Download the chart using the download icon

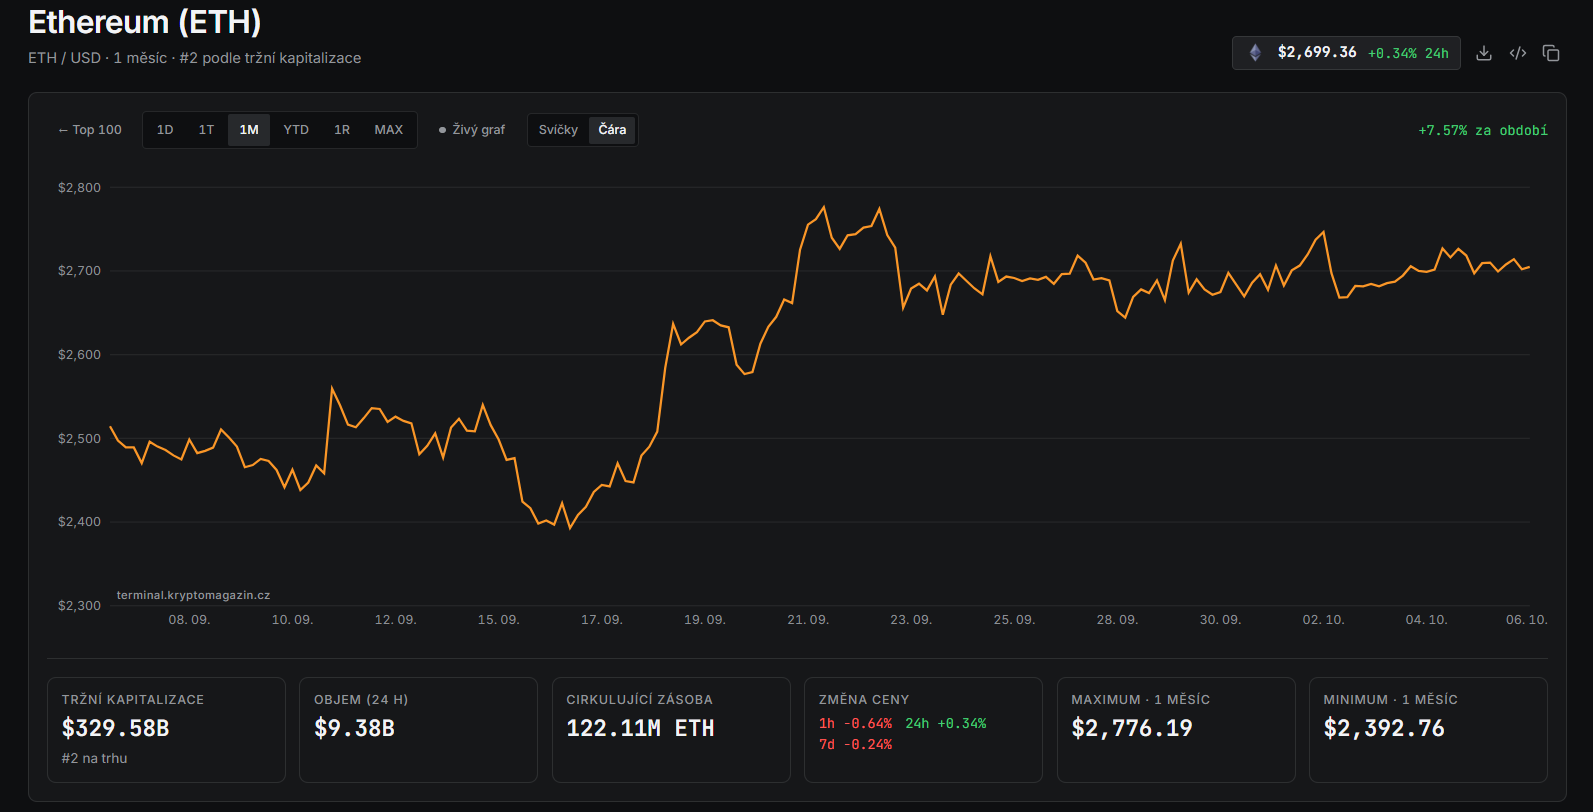(1484, 53)
